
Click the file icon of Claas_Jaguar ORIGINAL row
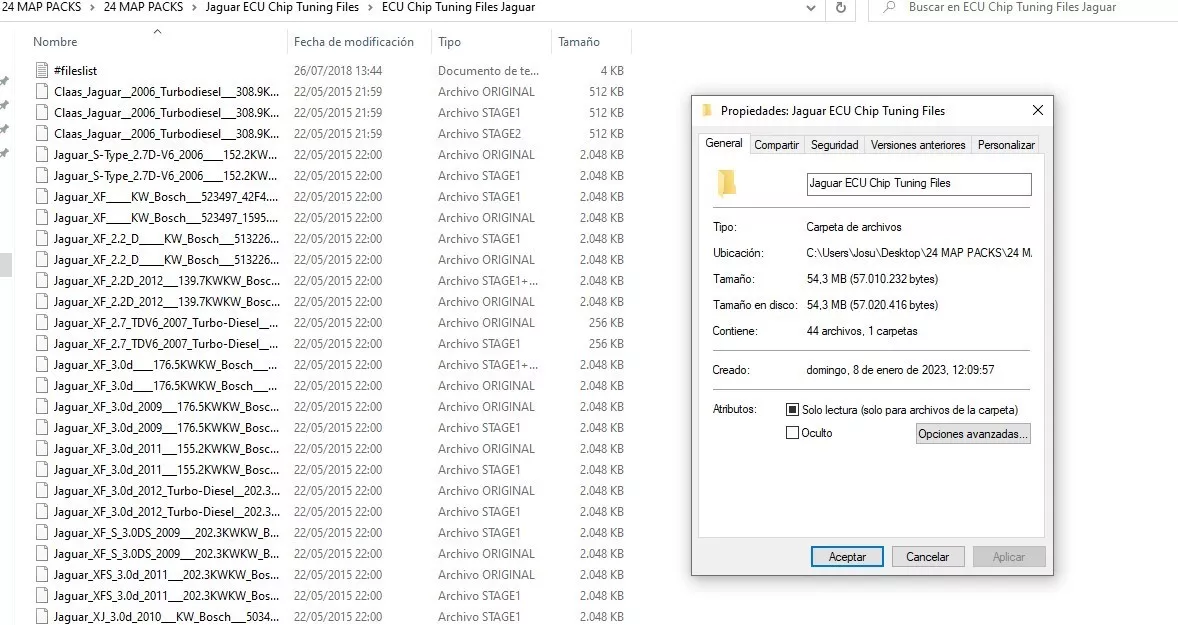pos(42,92)
